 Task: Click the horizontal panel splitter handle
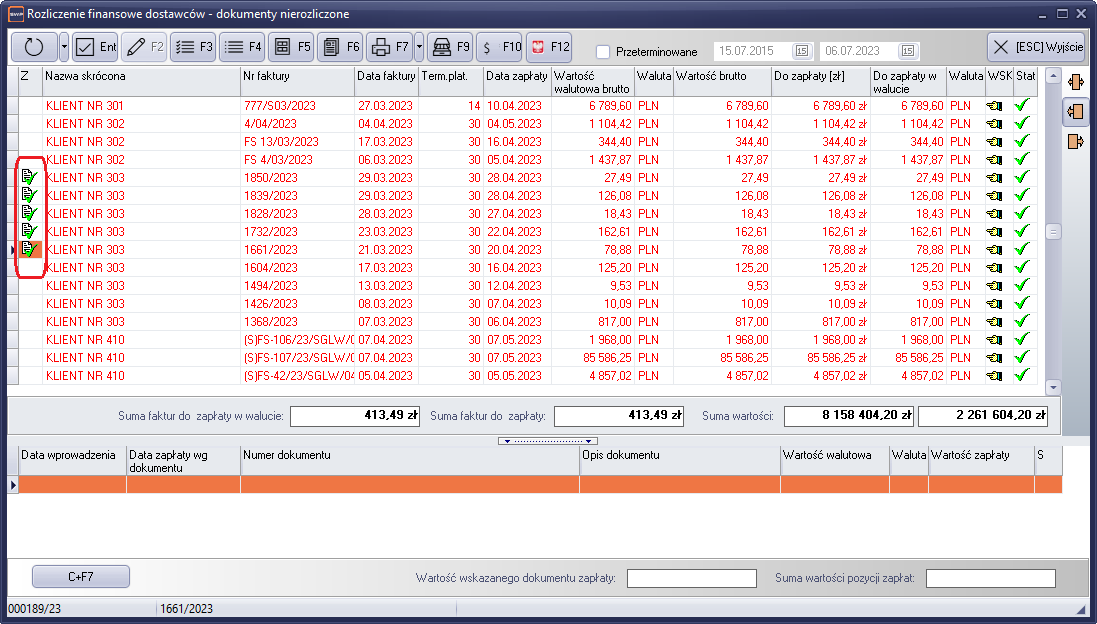pyautogui.click(x=548, y=441)
